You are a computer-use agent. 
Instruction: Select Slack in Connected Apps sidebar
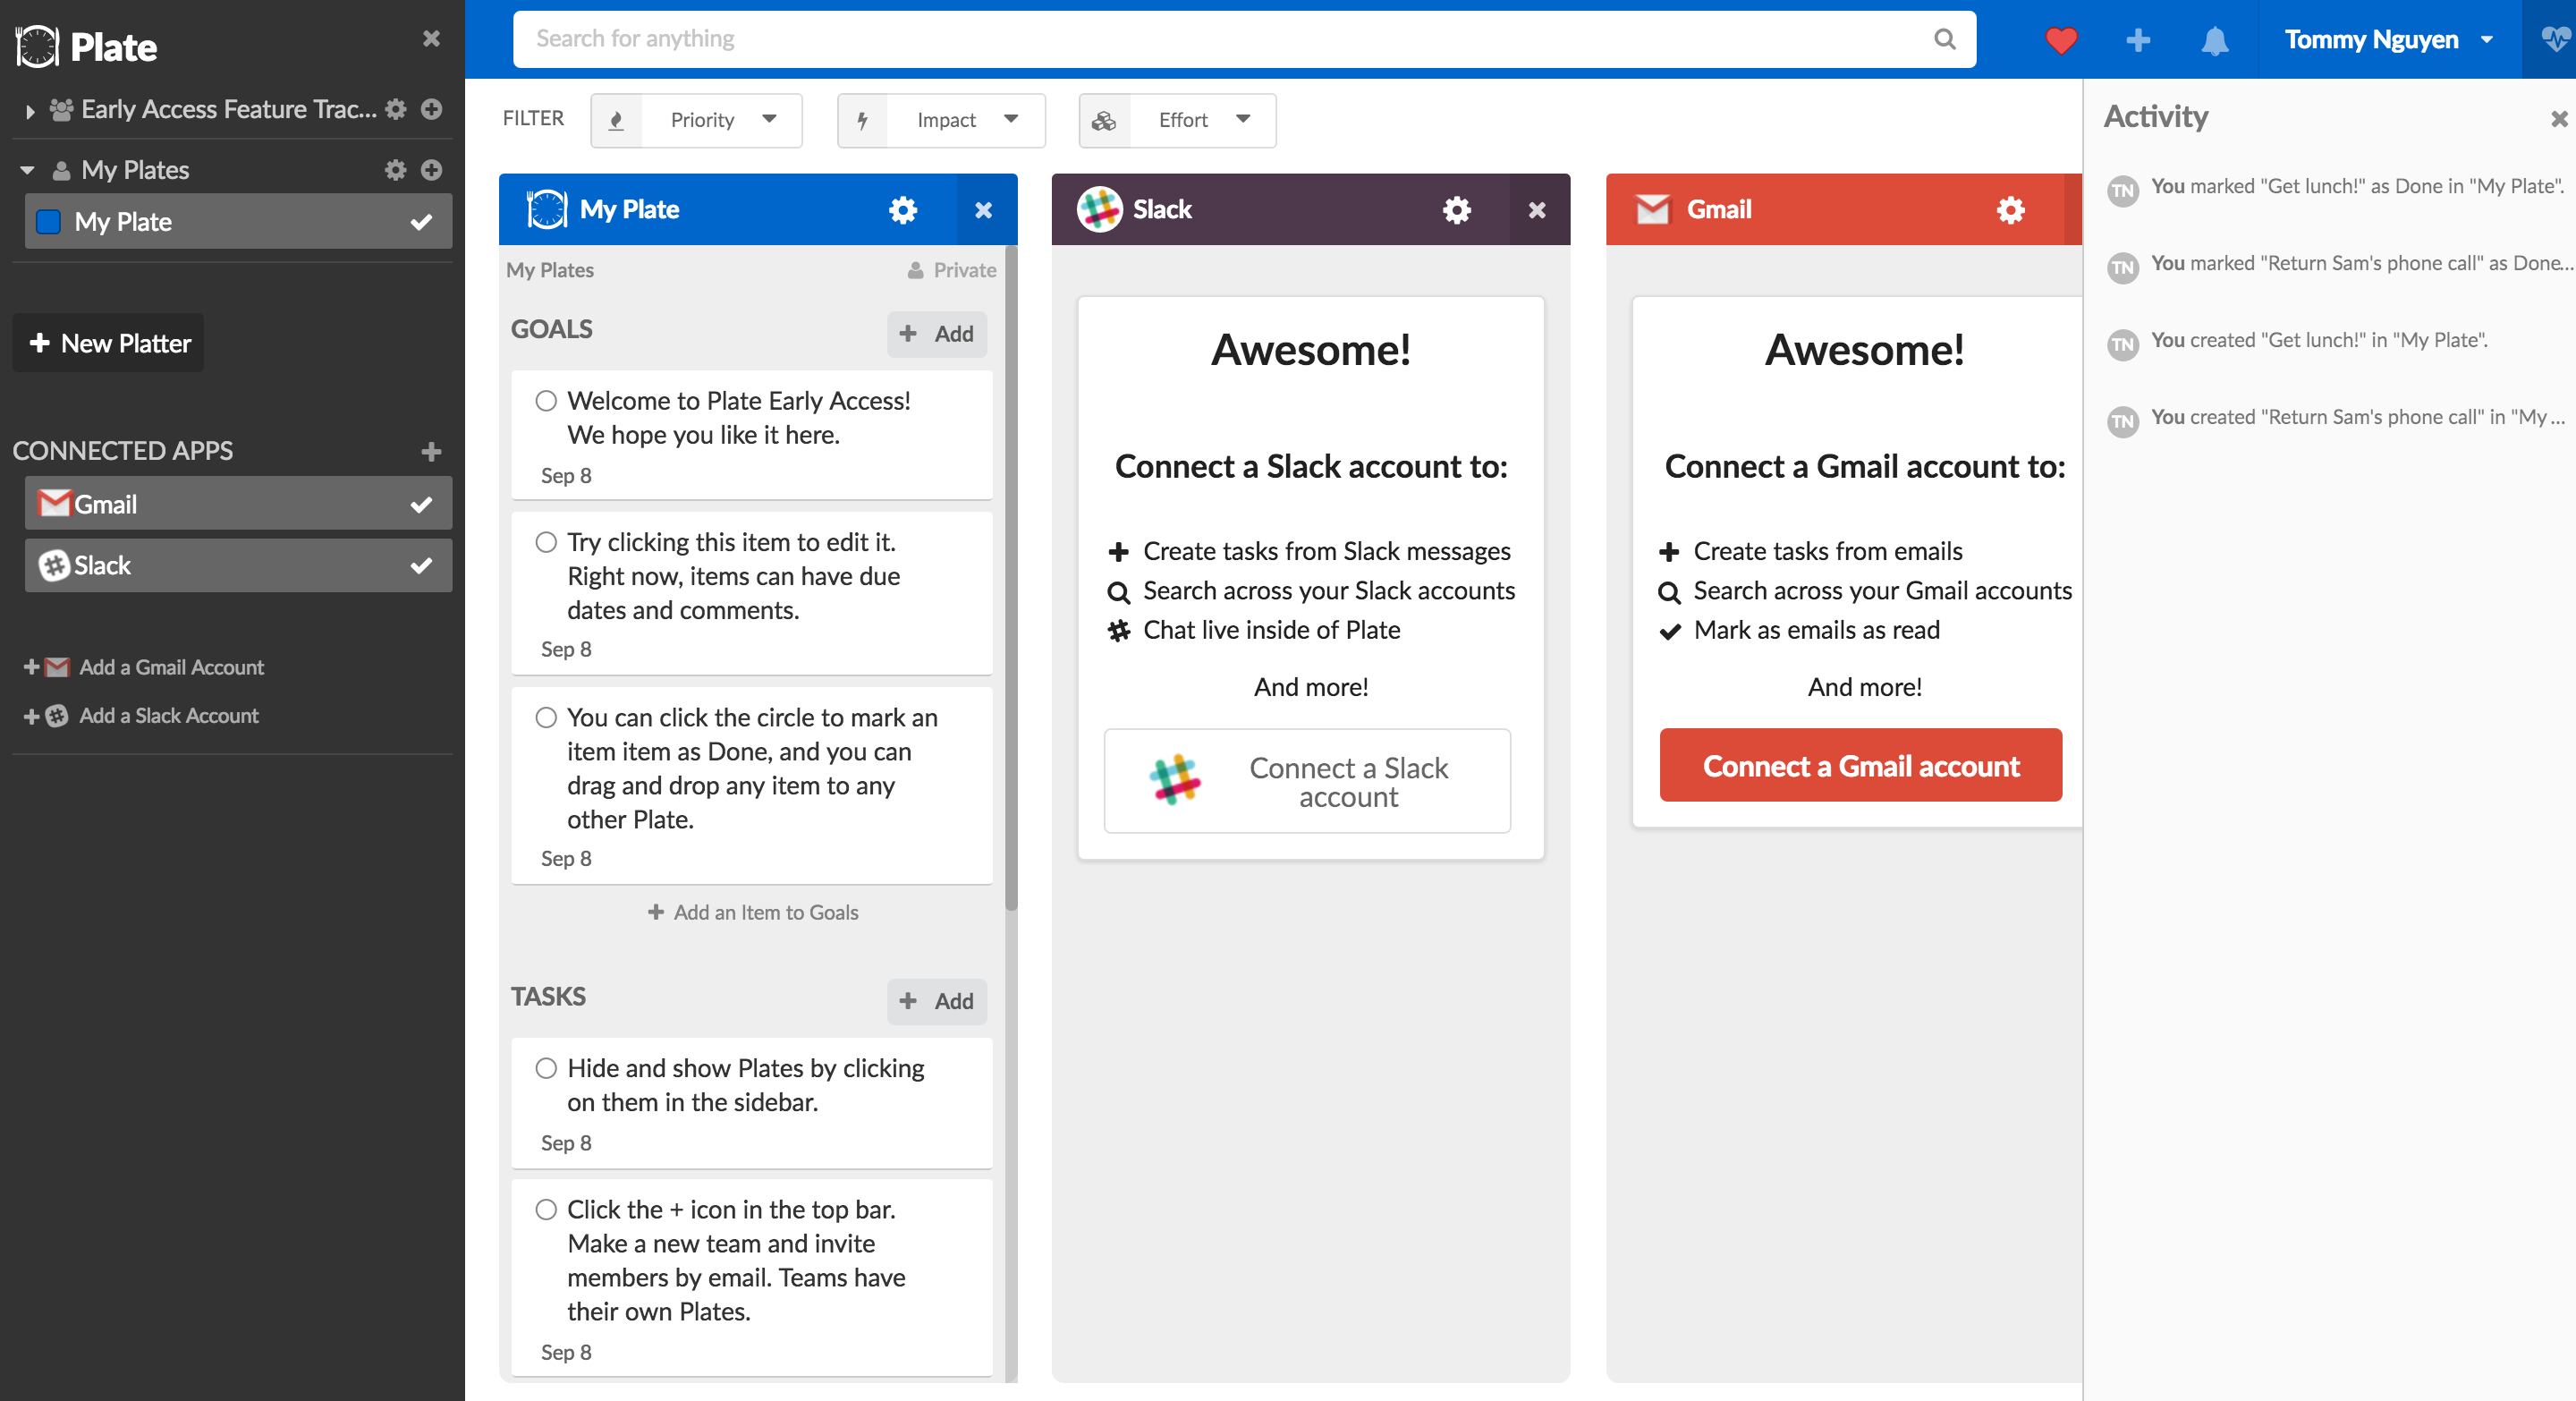[238, 565]
